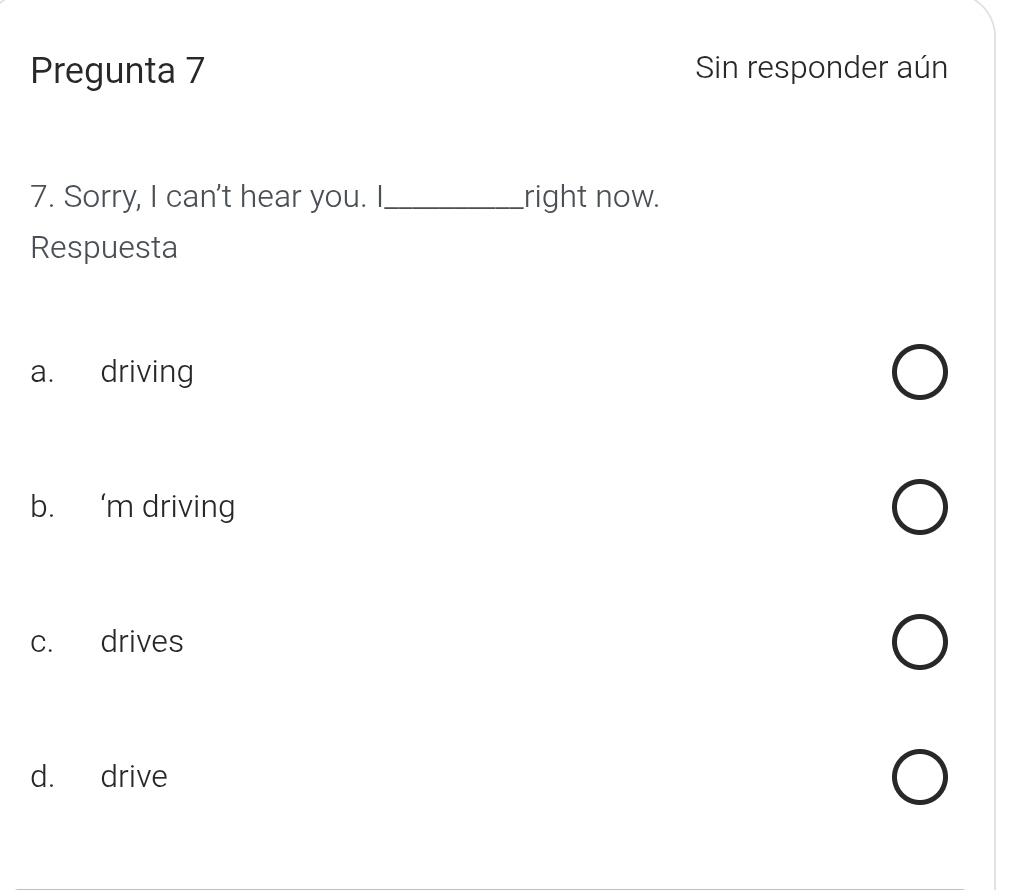The image size is (1029, 890).
Task: Click the divider line below the answer options
Action: (490, 888)
